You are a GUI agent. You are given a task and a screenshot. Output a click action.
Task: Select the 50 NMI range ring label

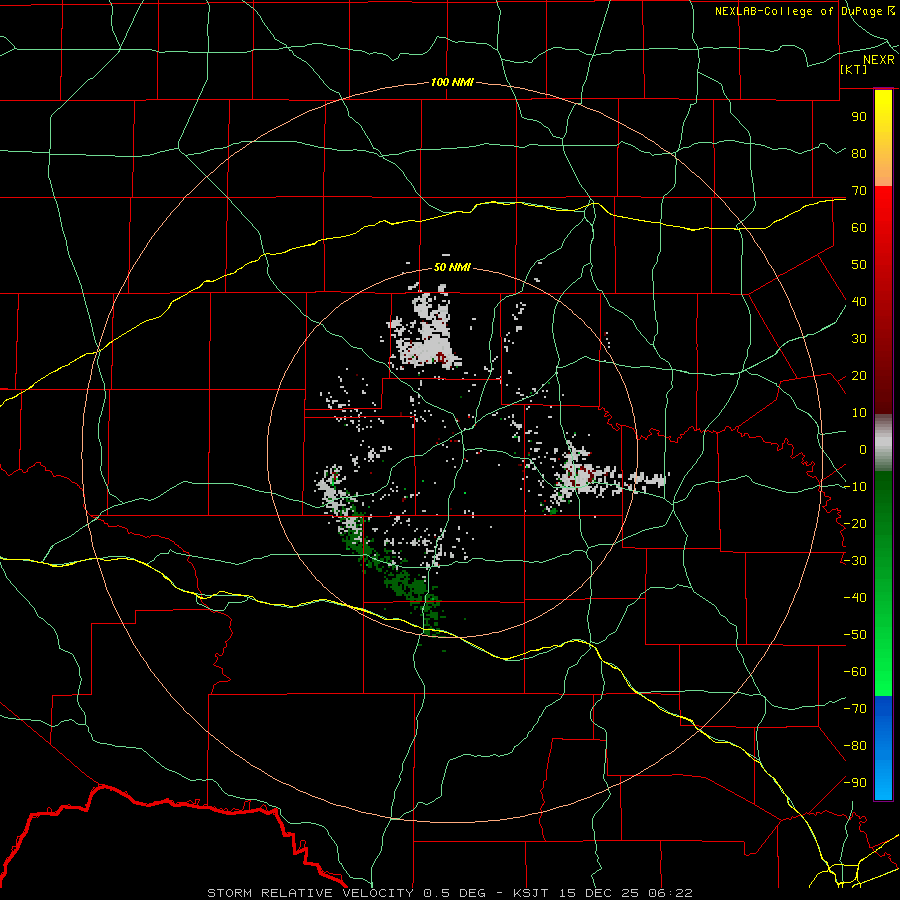(x=452, y=267)
